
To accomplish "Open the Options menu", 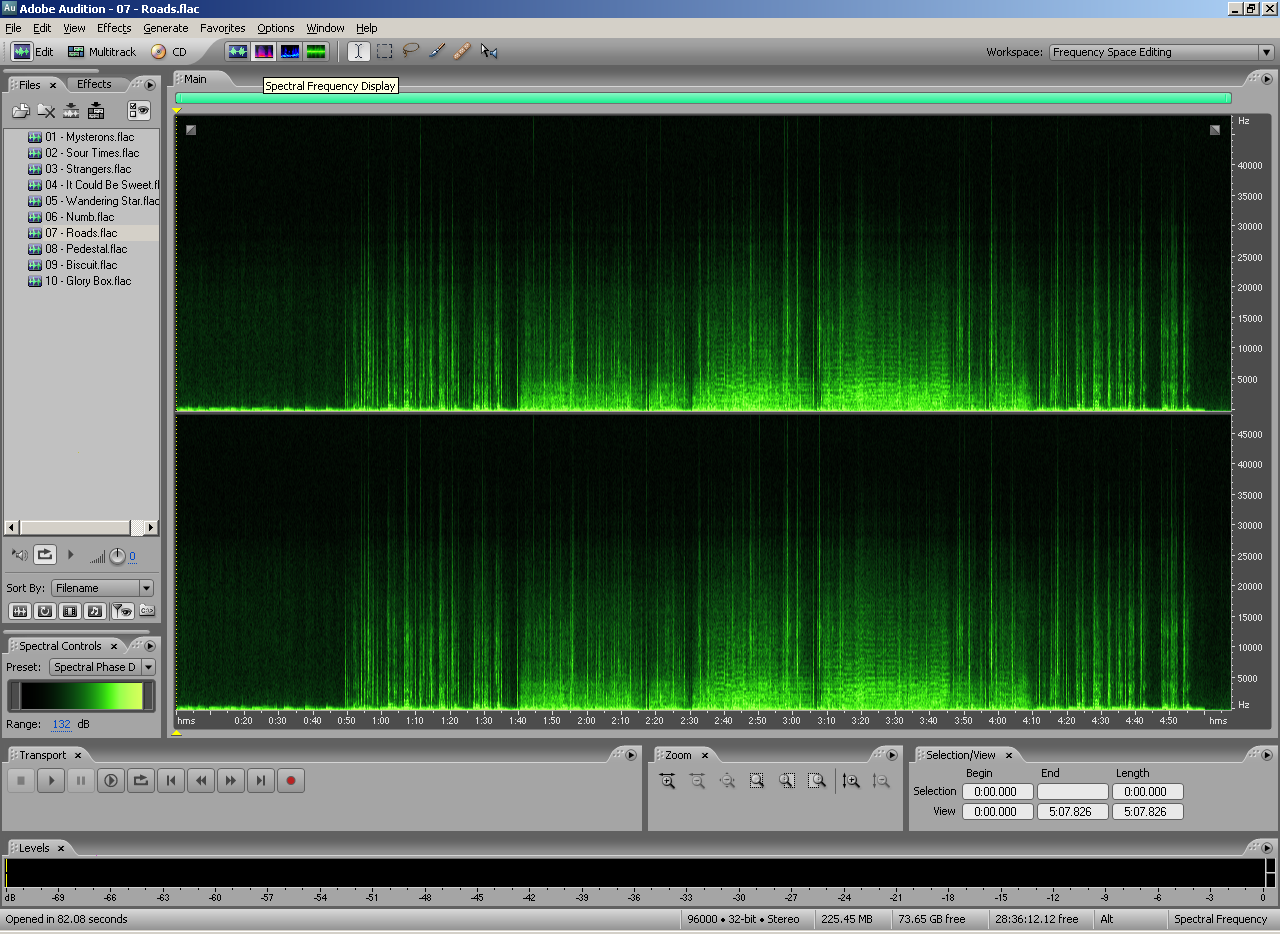I will click(276, 28).
